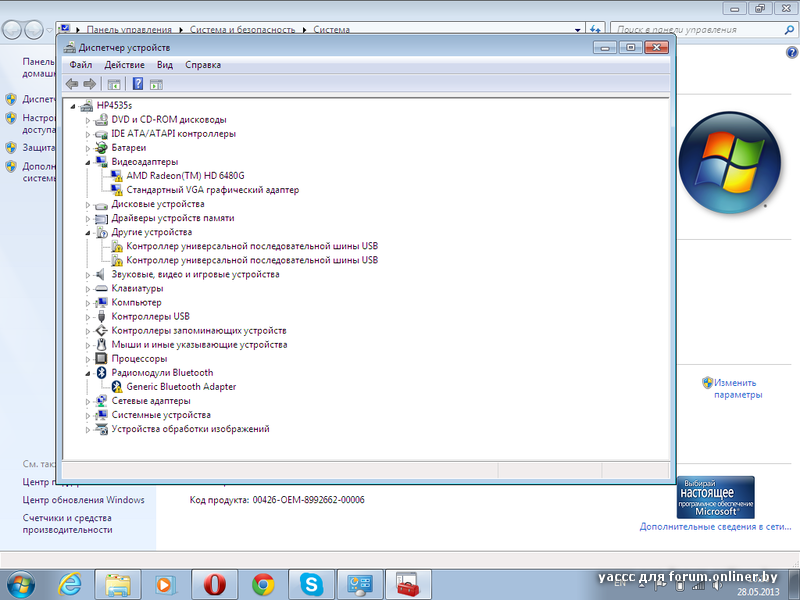Click the show/hide console tree toolbar icon

point(114,84)
